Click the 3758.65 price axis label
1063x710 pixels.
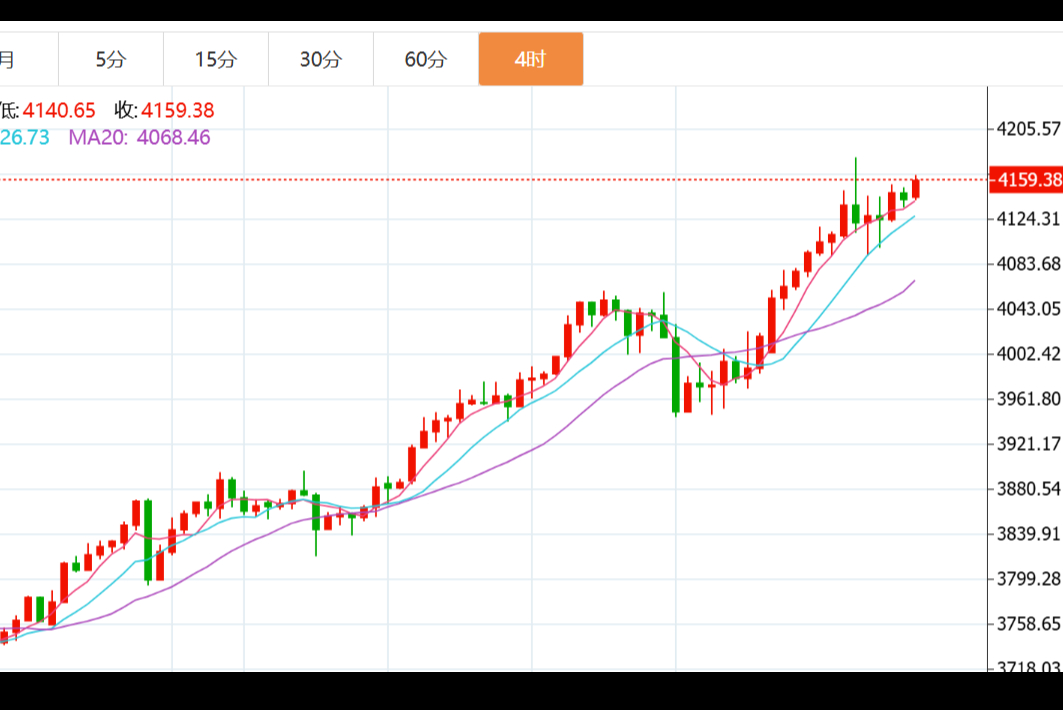pos(1029,624)
